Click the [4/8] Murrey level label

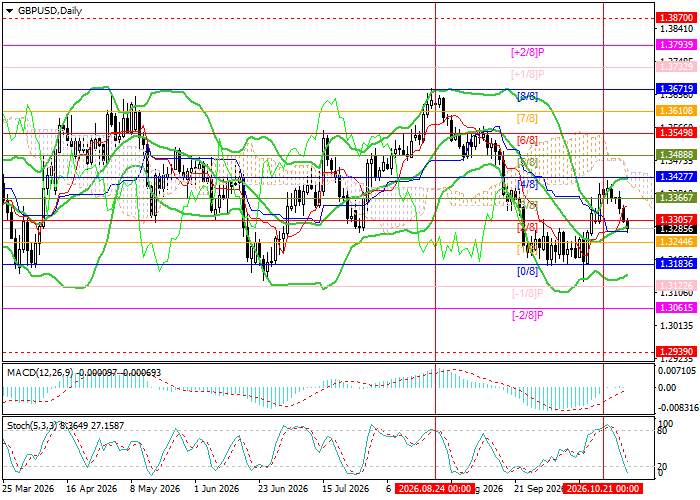point(527,184)
